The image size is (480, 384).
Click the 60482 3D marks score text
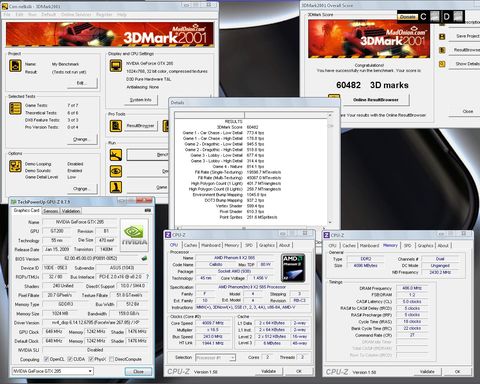(372, 85)
